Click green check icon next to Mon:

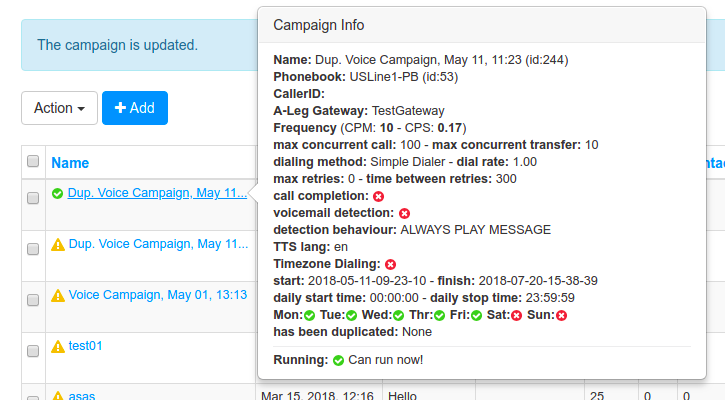coord(309,315)
